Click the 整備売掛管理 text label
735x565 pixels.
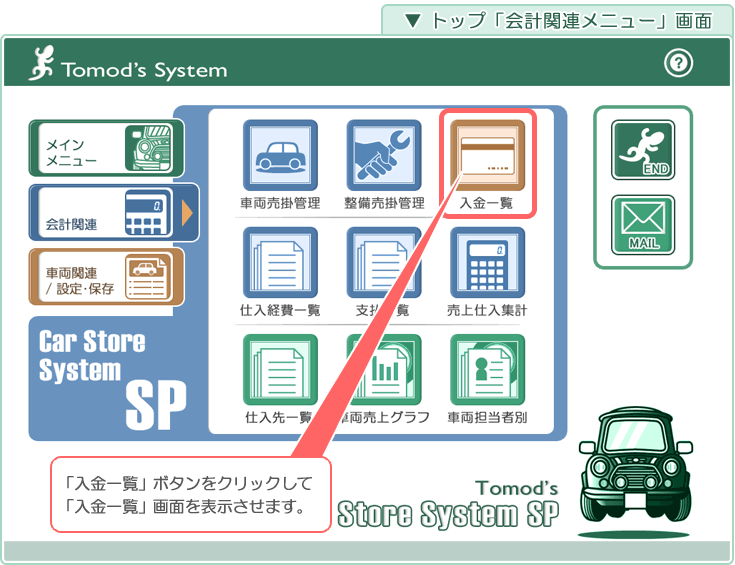click(384, 203)
